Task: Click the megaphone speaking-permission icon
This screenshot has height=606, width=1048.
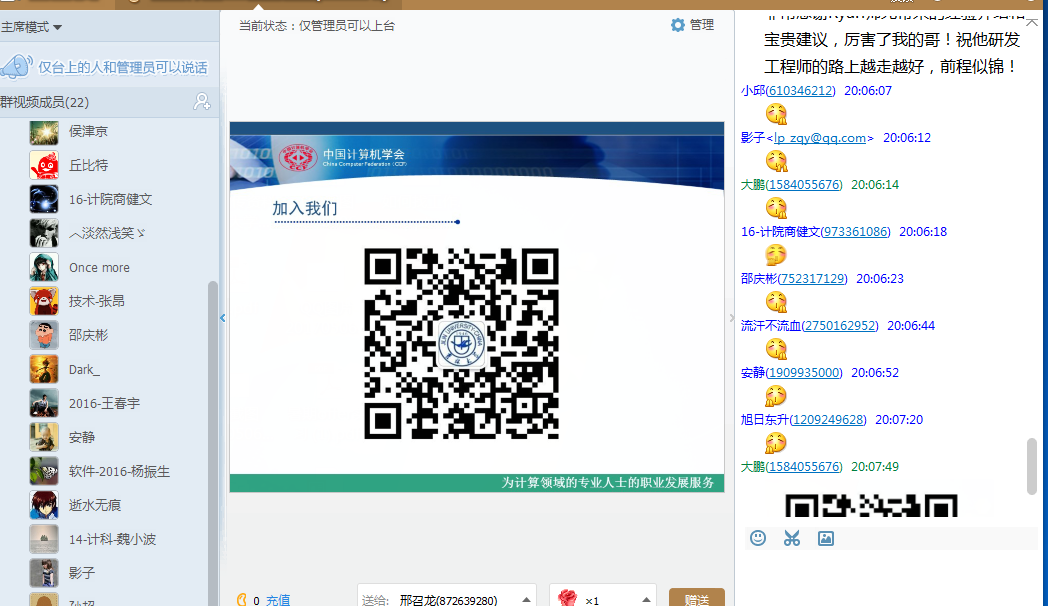Action: [17, 67]
